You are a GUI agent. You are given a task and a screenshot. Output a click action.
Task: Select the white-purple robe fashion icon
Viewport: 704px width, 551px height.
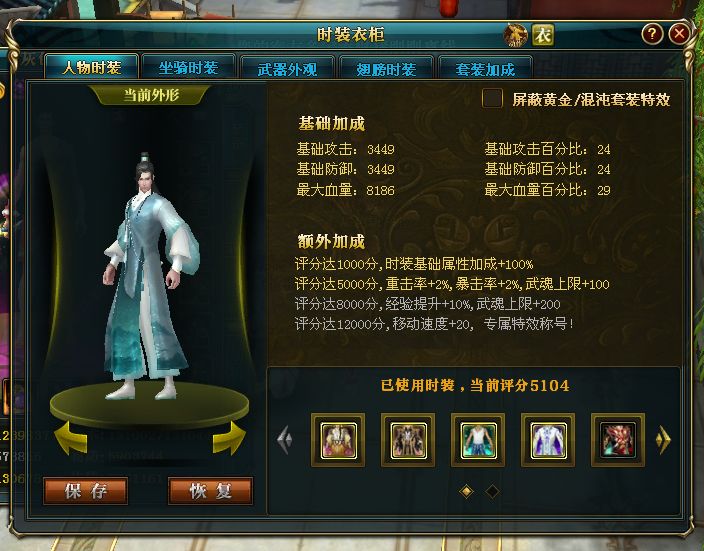(548, 440)
